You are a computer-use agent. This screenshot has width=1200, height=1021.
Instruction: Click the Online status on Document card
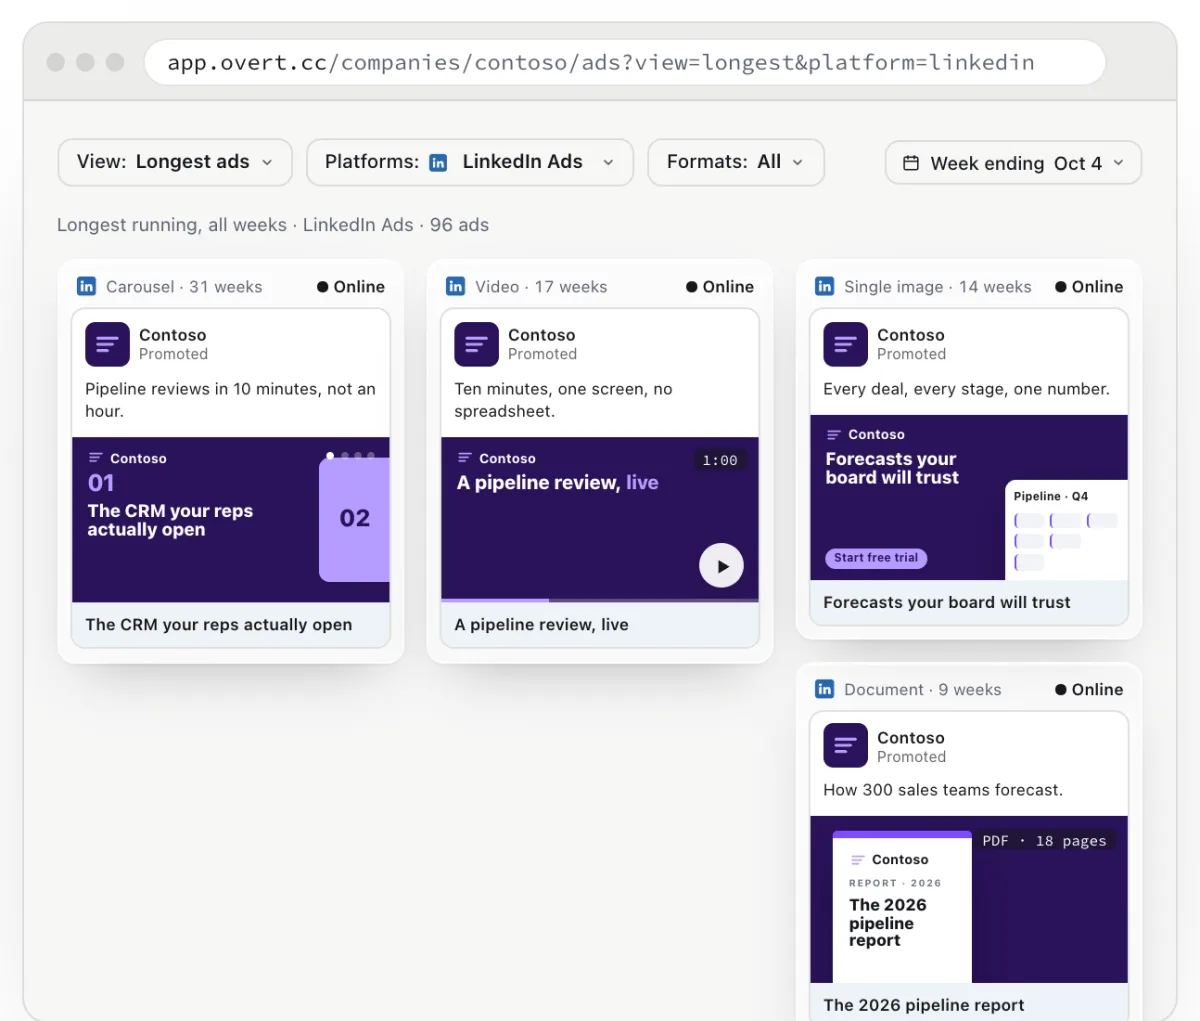[1089, 690]
